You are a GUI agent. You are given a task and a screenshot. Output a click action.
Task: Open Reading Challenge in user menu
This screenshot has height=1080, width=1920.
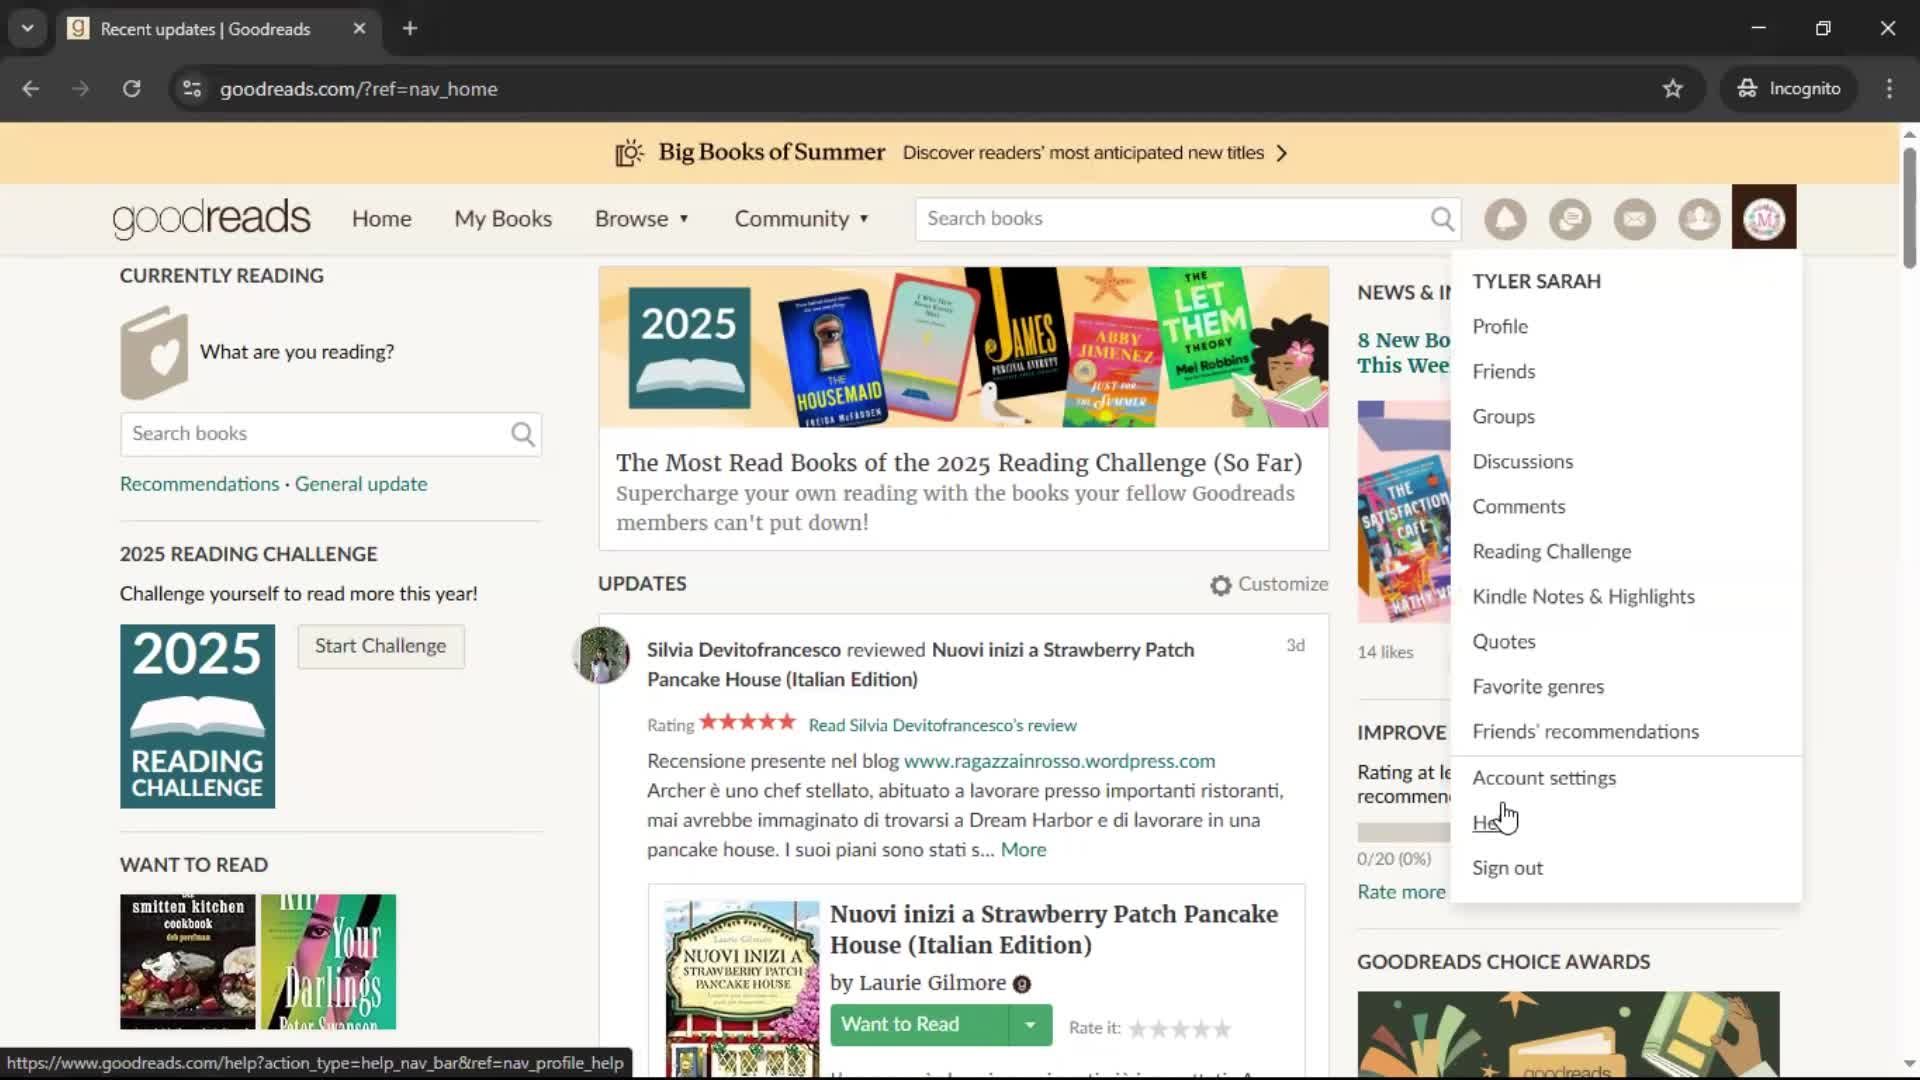point(1552,552)
